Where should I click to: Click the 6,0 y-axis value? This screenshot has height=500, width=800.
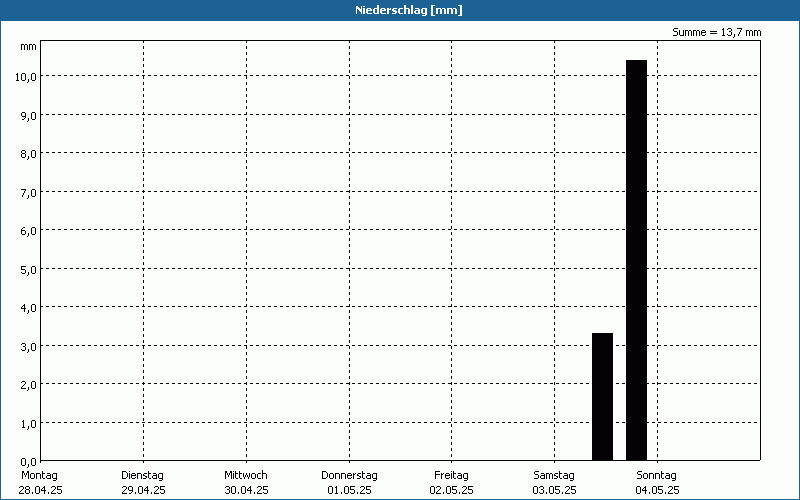click(28, 231)
